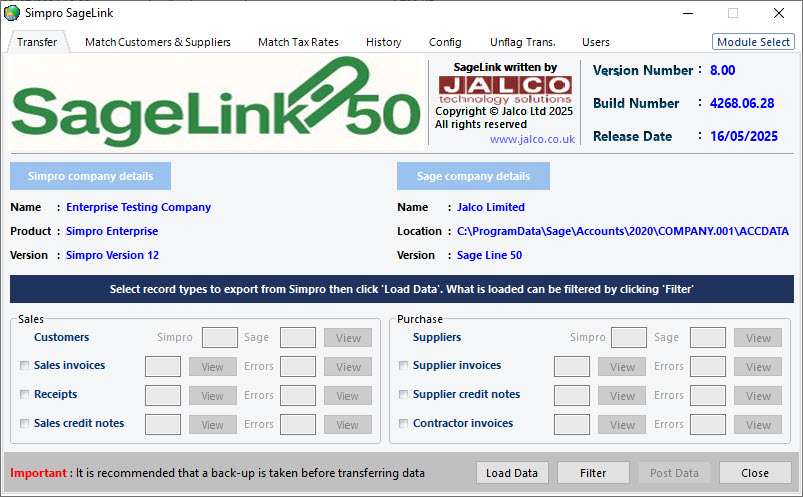Click the Customers Simpro count field
The height and width of the screenshot is (497, 803).
click(220, 338)
